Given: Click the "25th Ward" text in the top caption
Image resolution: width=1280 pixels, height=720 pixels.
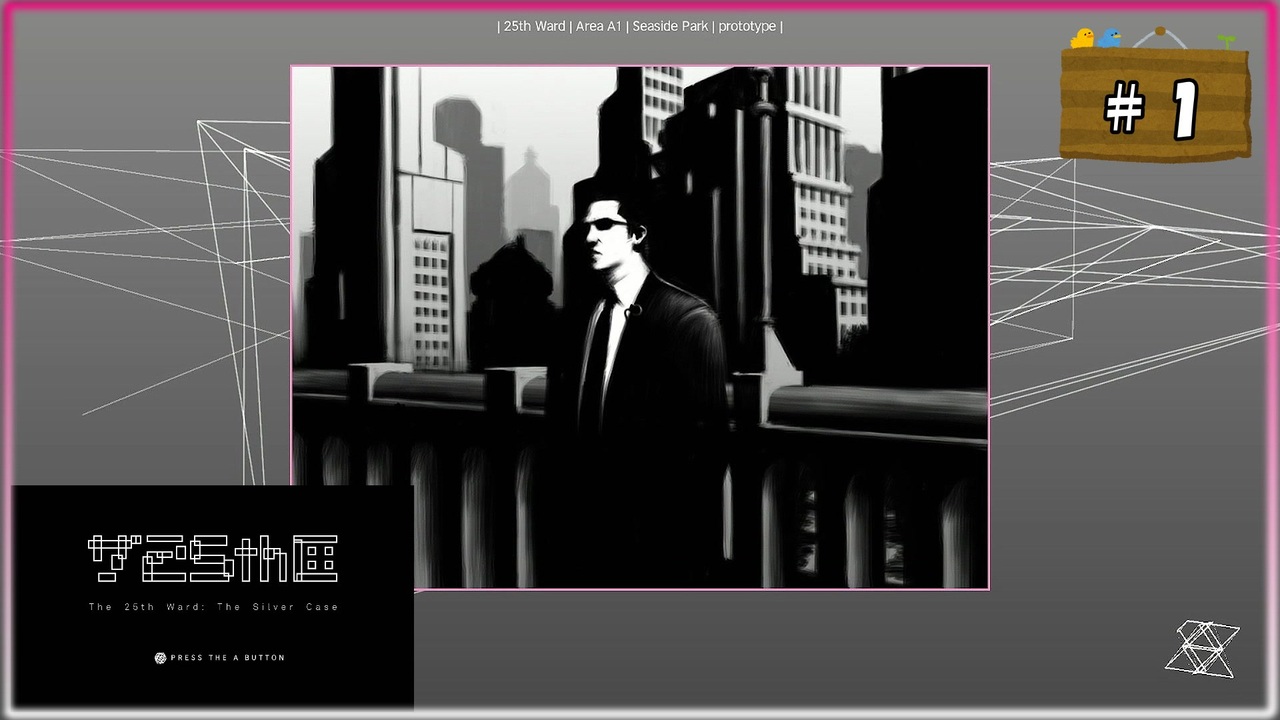Looking at the screenshot, I should 535,26.
